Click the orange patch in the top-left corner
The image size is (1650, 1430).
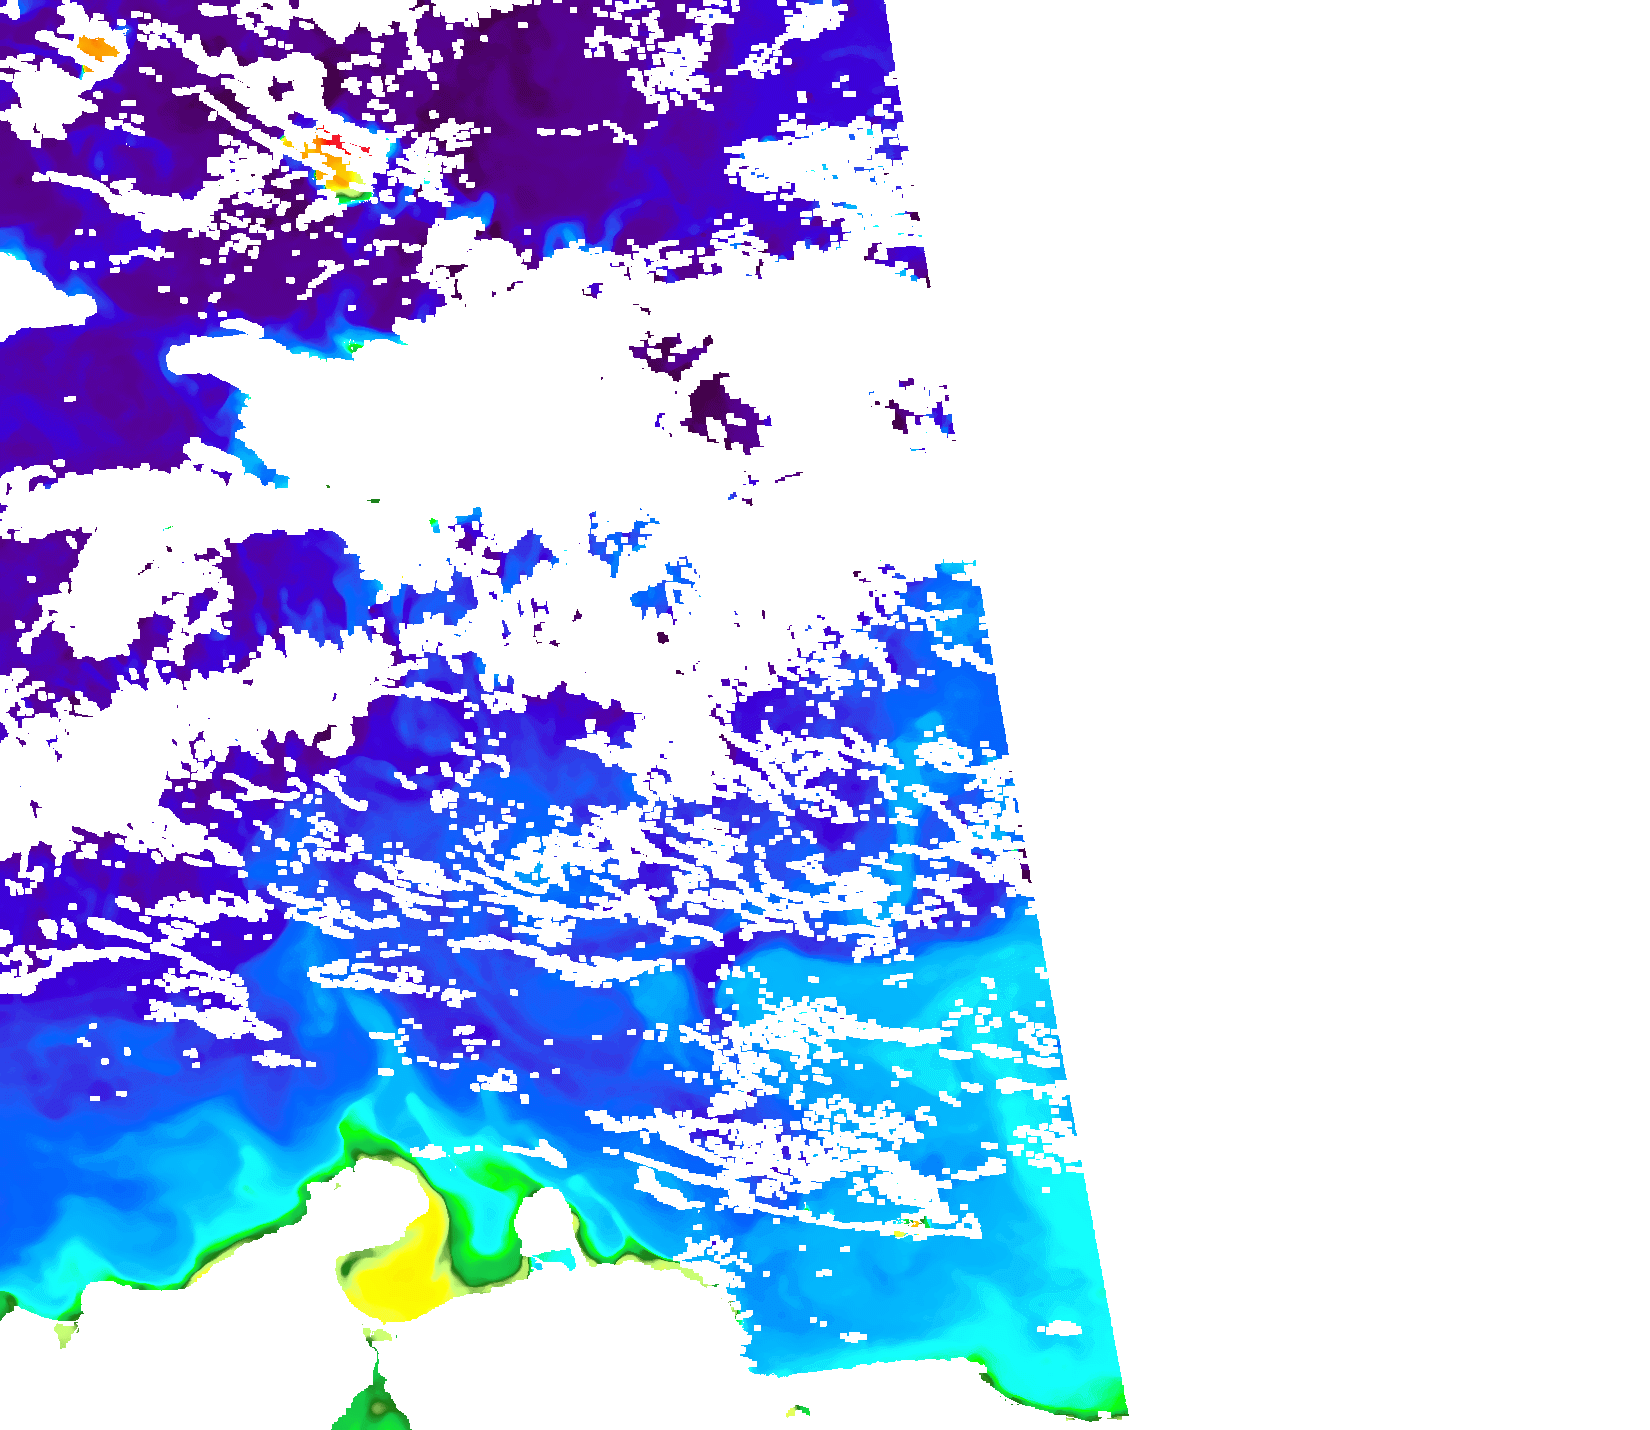(98, 46)
